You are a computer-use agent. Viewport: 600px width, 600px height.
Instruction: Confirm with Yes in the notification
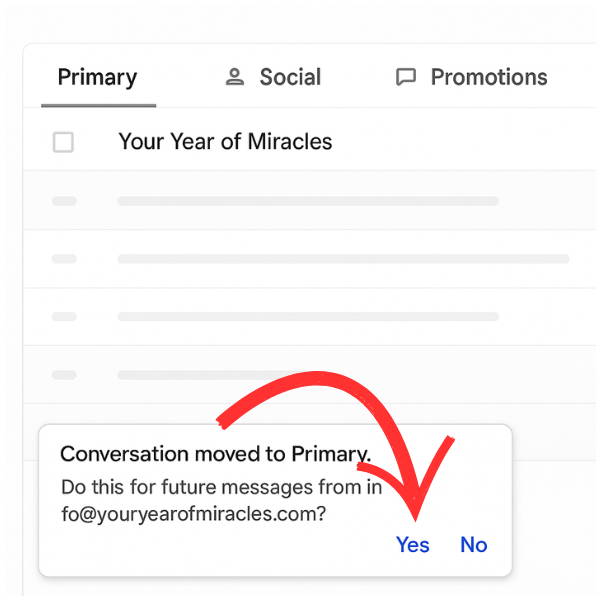tap(412, 545)
